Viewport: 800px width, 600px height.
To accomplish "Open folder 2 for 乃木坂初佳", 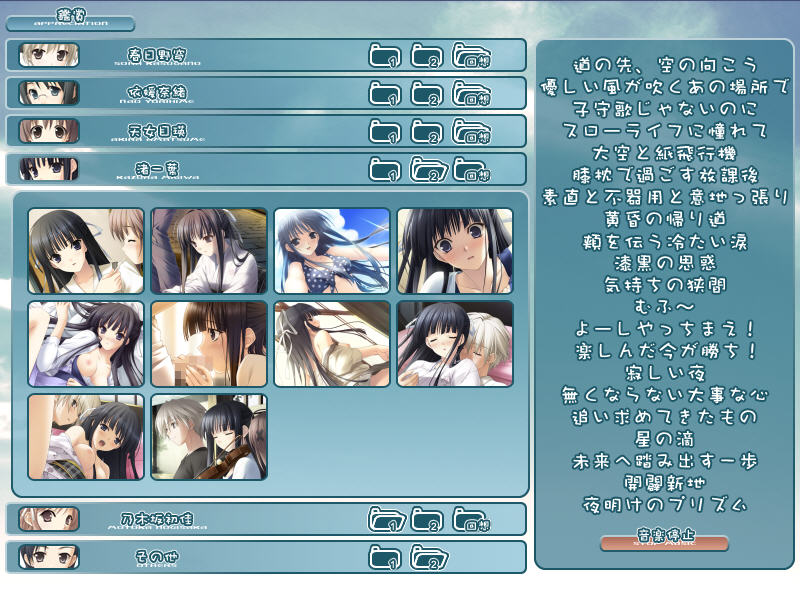I will click(x=427, y=519).
